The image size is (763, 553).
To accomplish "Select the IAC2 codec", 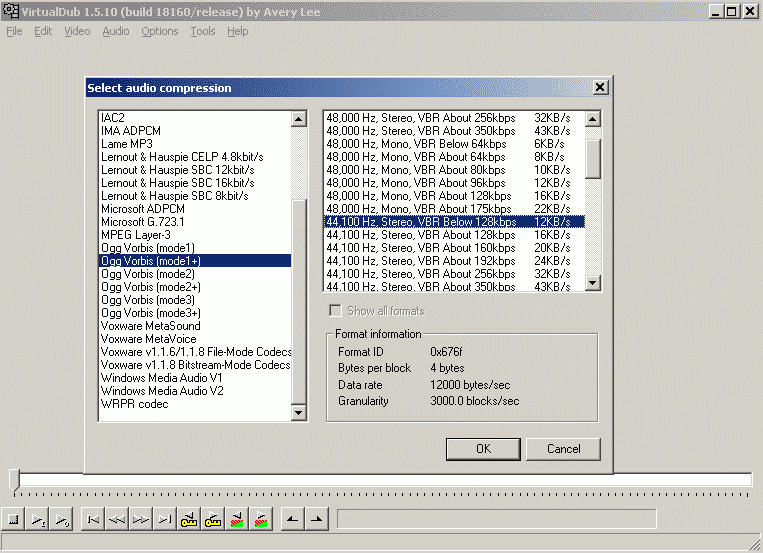I will click(x=195, y=118).
